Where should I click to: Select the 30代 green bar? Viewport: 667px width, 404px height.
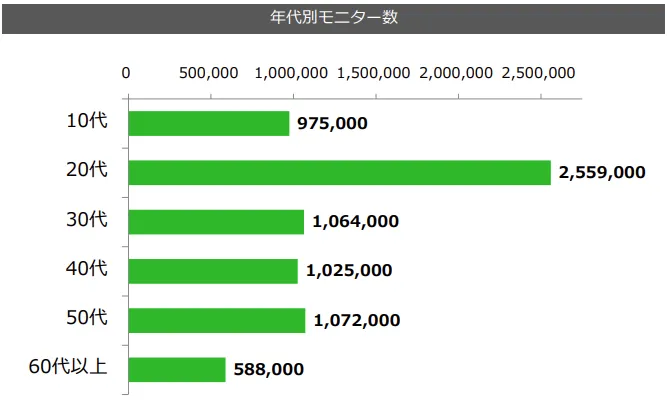pos(217,221)
